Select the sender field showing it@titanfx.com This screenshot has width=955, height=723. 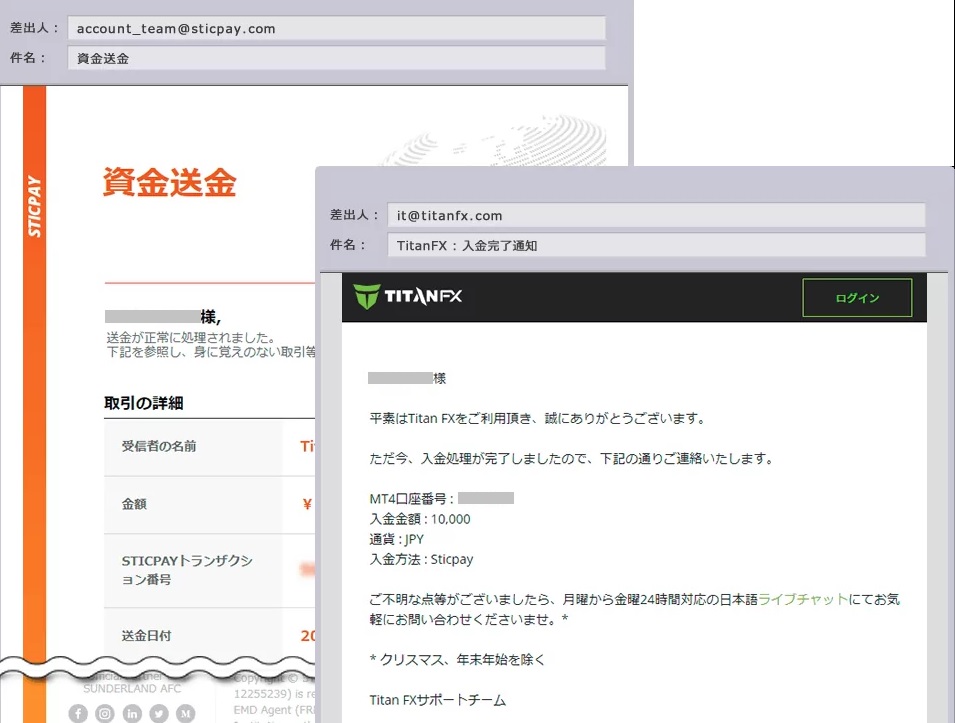(656, 216)
